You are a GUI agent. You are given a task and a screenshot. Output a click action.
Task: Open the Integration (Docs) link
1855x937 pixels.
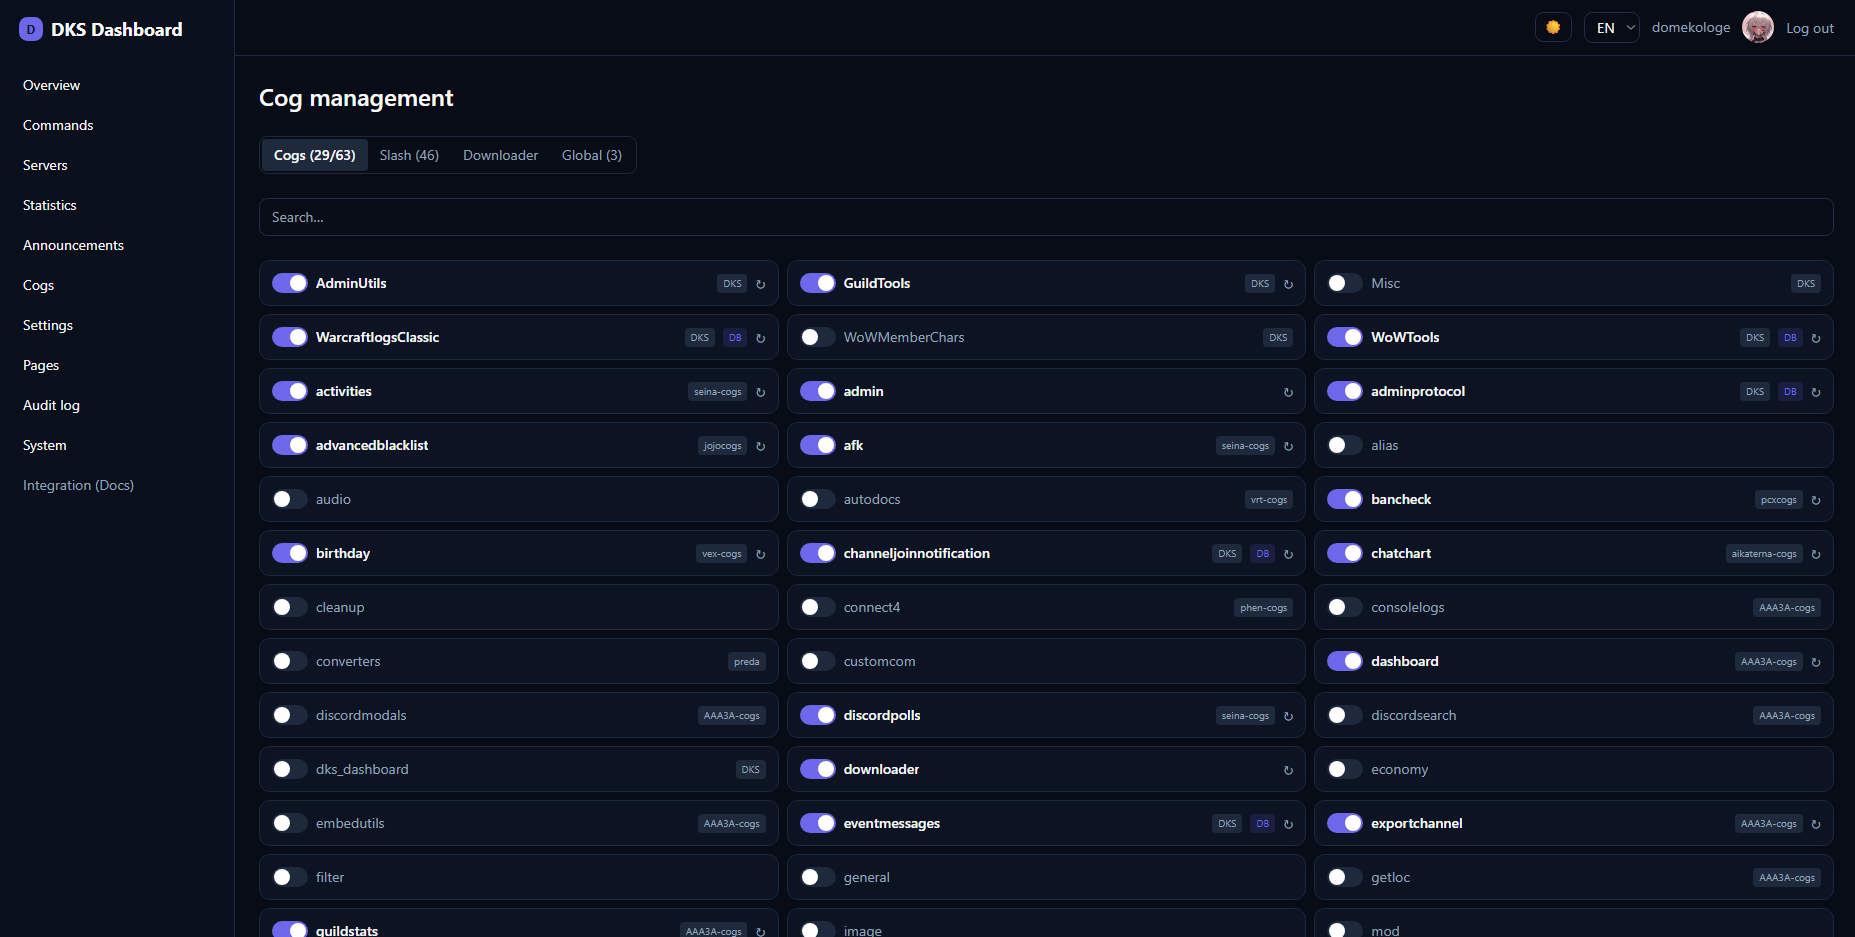click(x=78, y=485)
